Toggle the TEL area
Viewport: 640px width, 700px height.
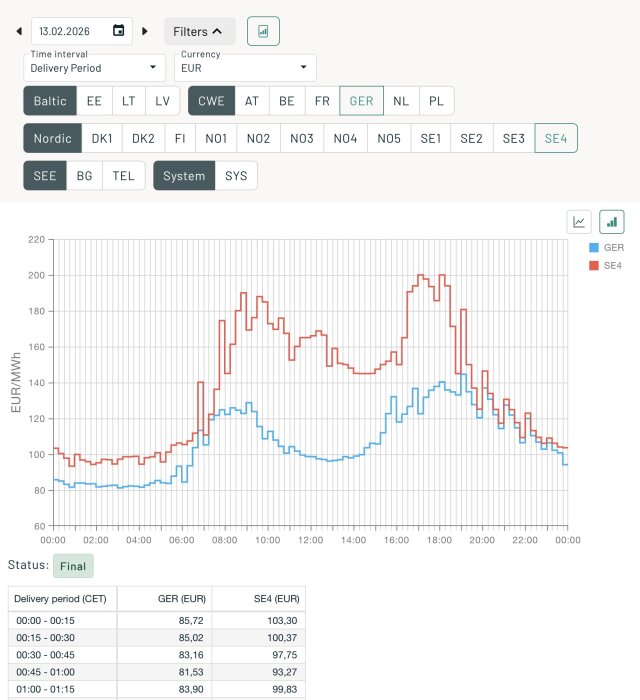coord(124,176)
